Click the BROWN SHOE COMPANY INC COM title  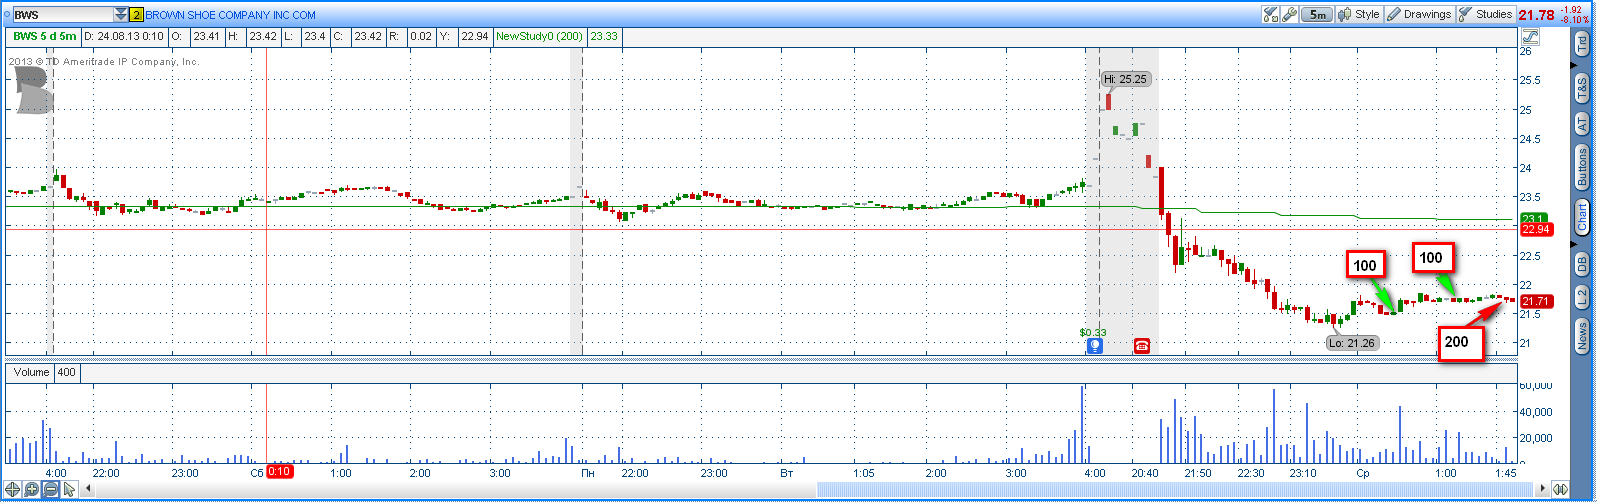pyautogui.click(x=231, y=15)
